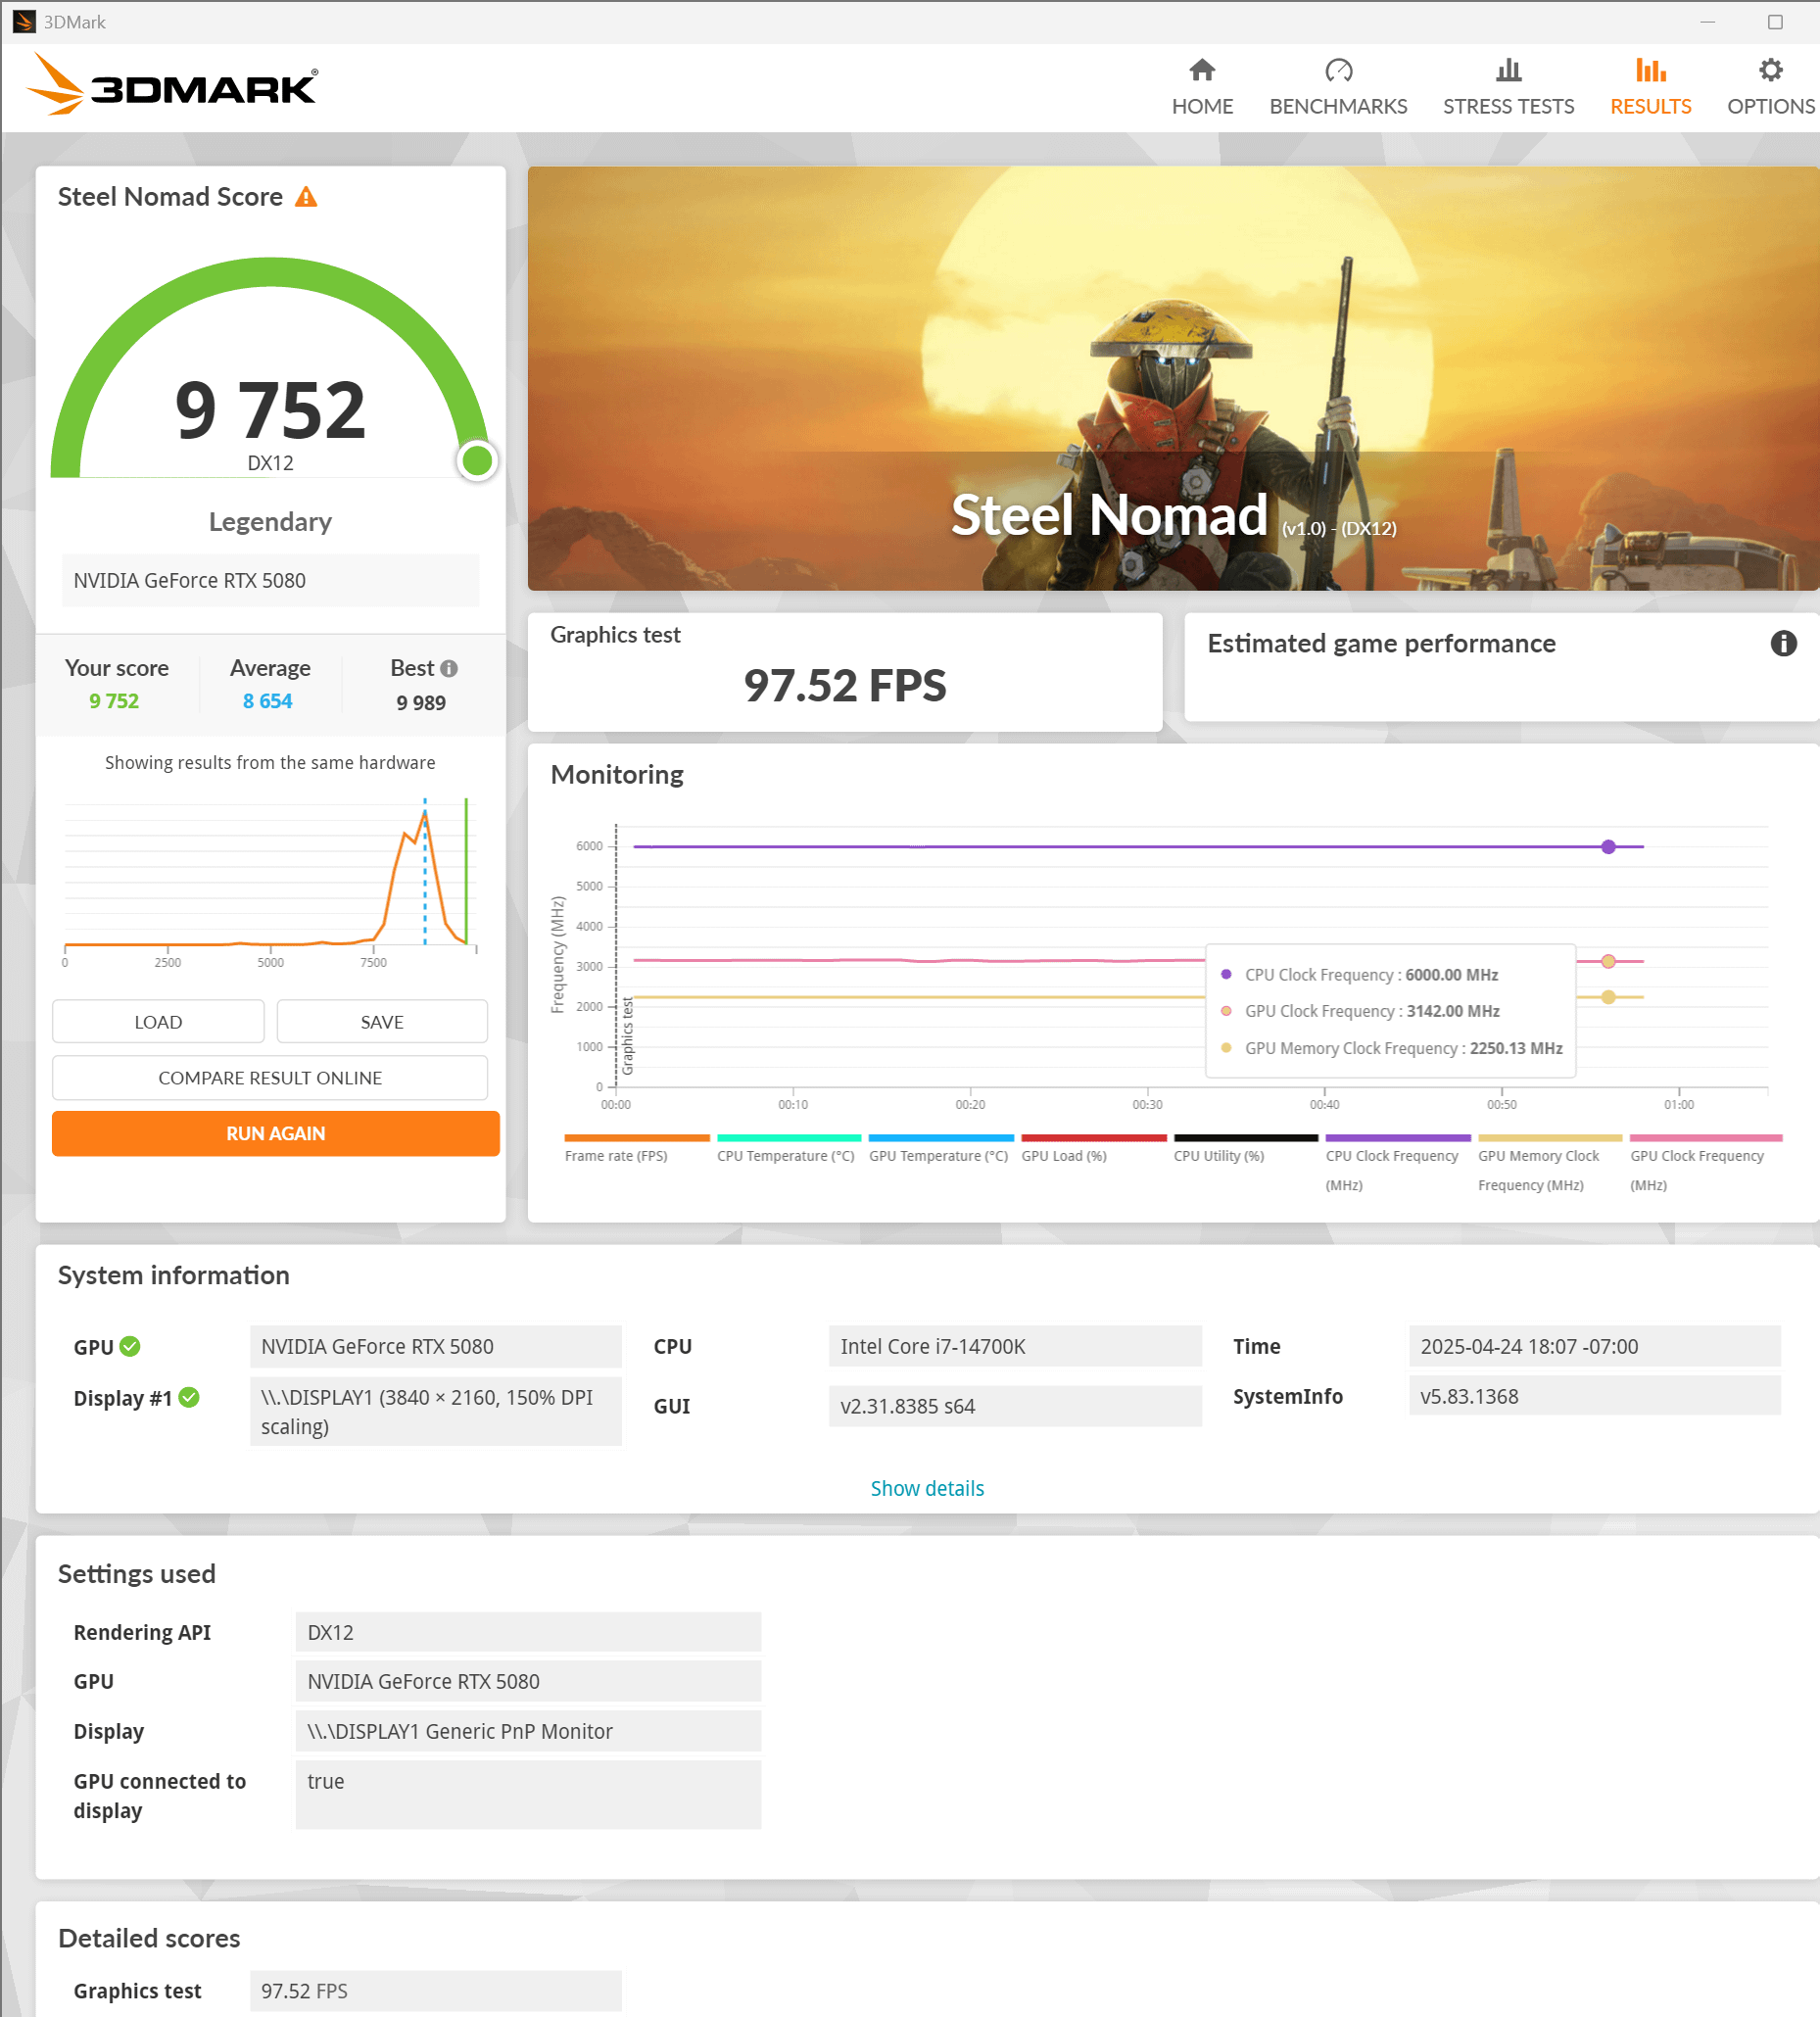Open the OPTIONS gear icon
1820x2017 pixels.
click(x=1770, y=70)
